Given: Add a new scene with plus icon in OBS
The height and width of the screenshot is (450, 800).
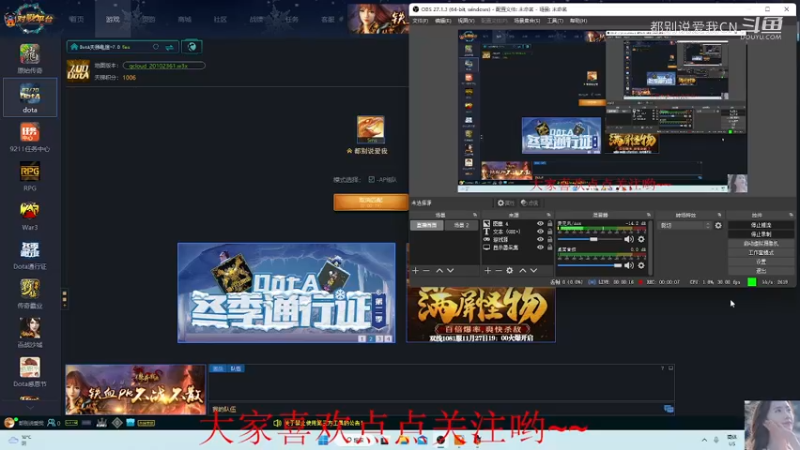Looking at the screenshot, I should click(415, 270).
